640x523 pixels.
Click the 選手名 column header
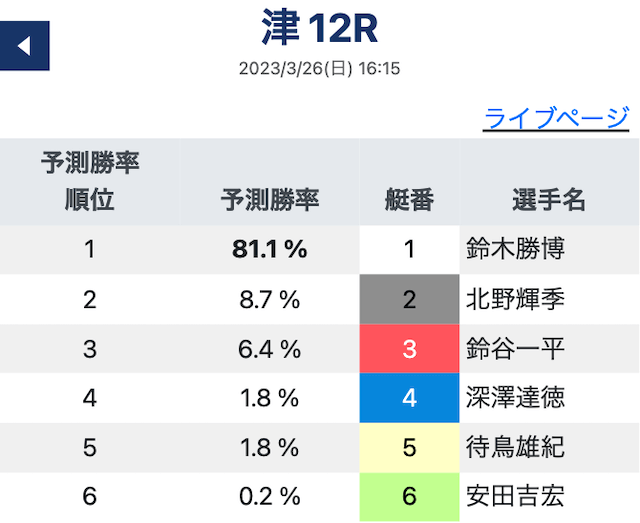pos(549,199)
